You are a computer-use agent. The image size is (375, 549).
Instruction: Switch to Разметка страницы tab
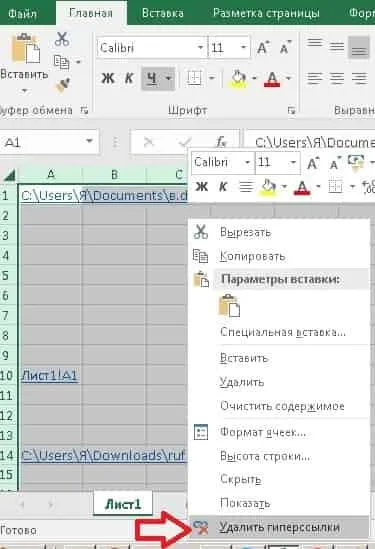pyautogui.click(x=266, y=13)
